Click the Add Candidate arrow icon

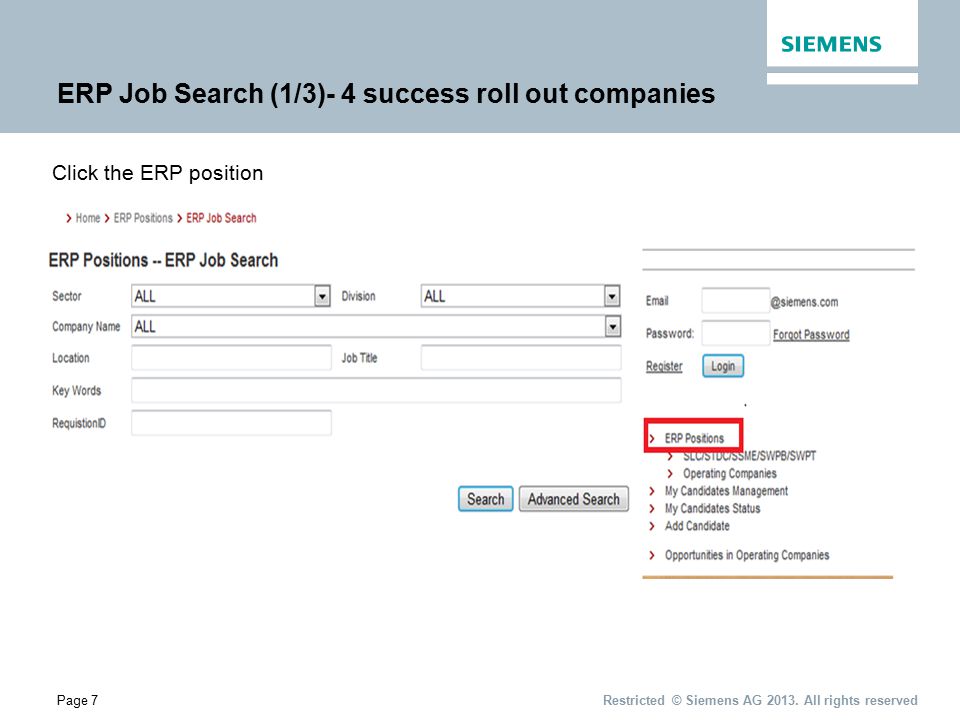pyautogui.click(x=652, y=526)
